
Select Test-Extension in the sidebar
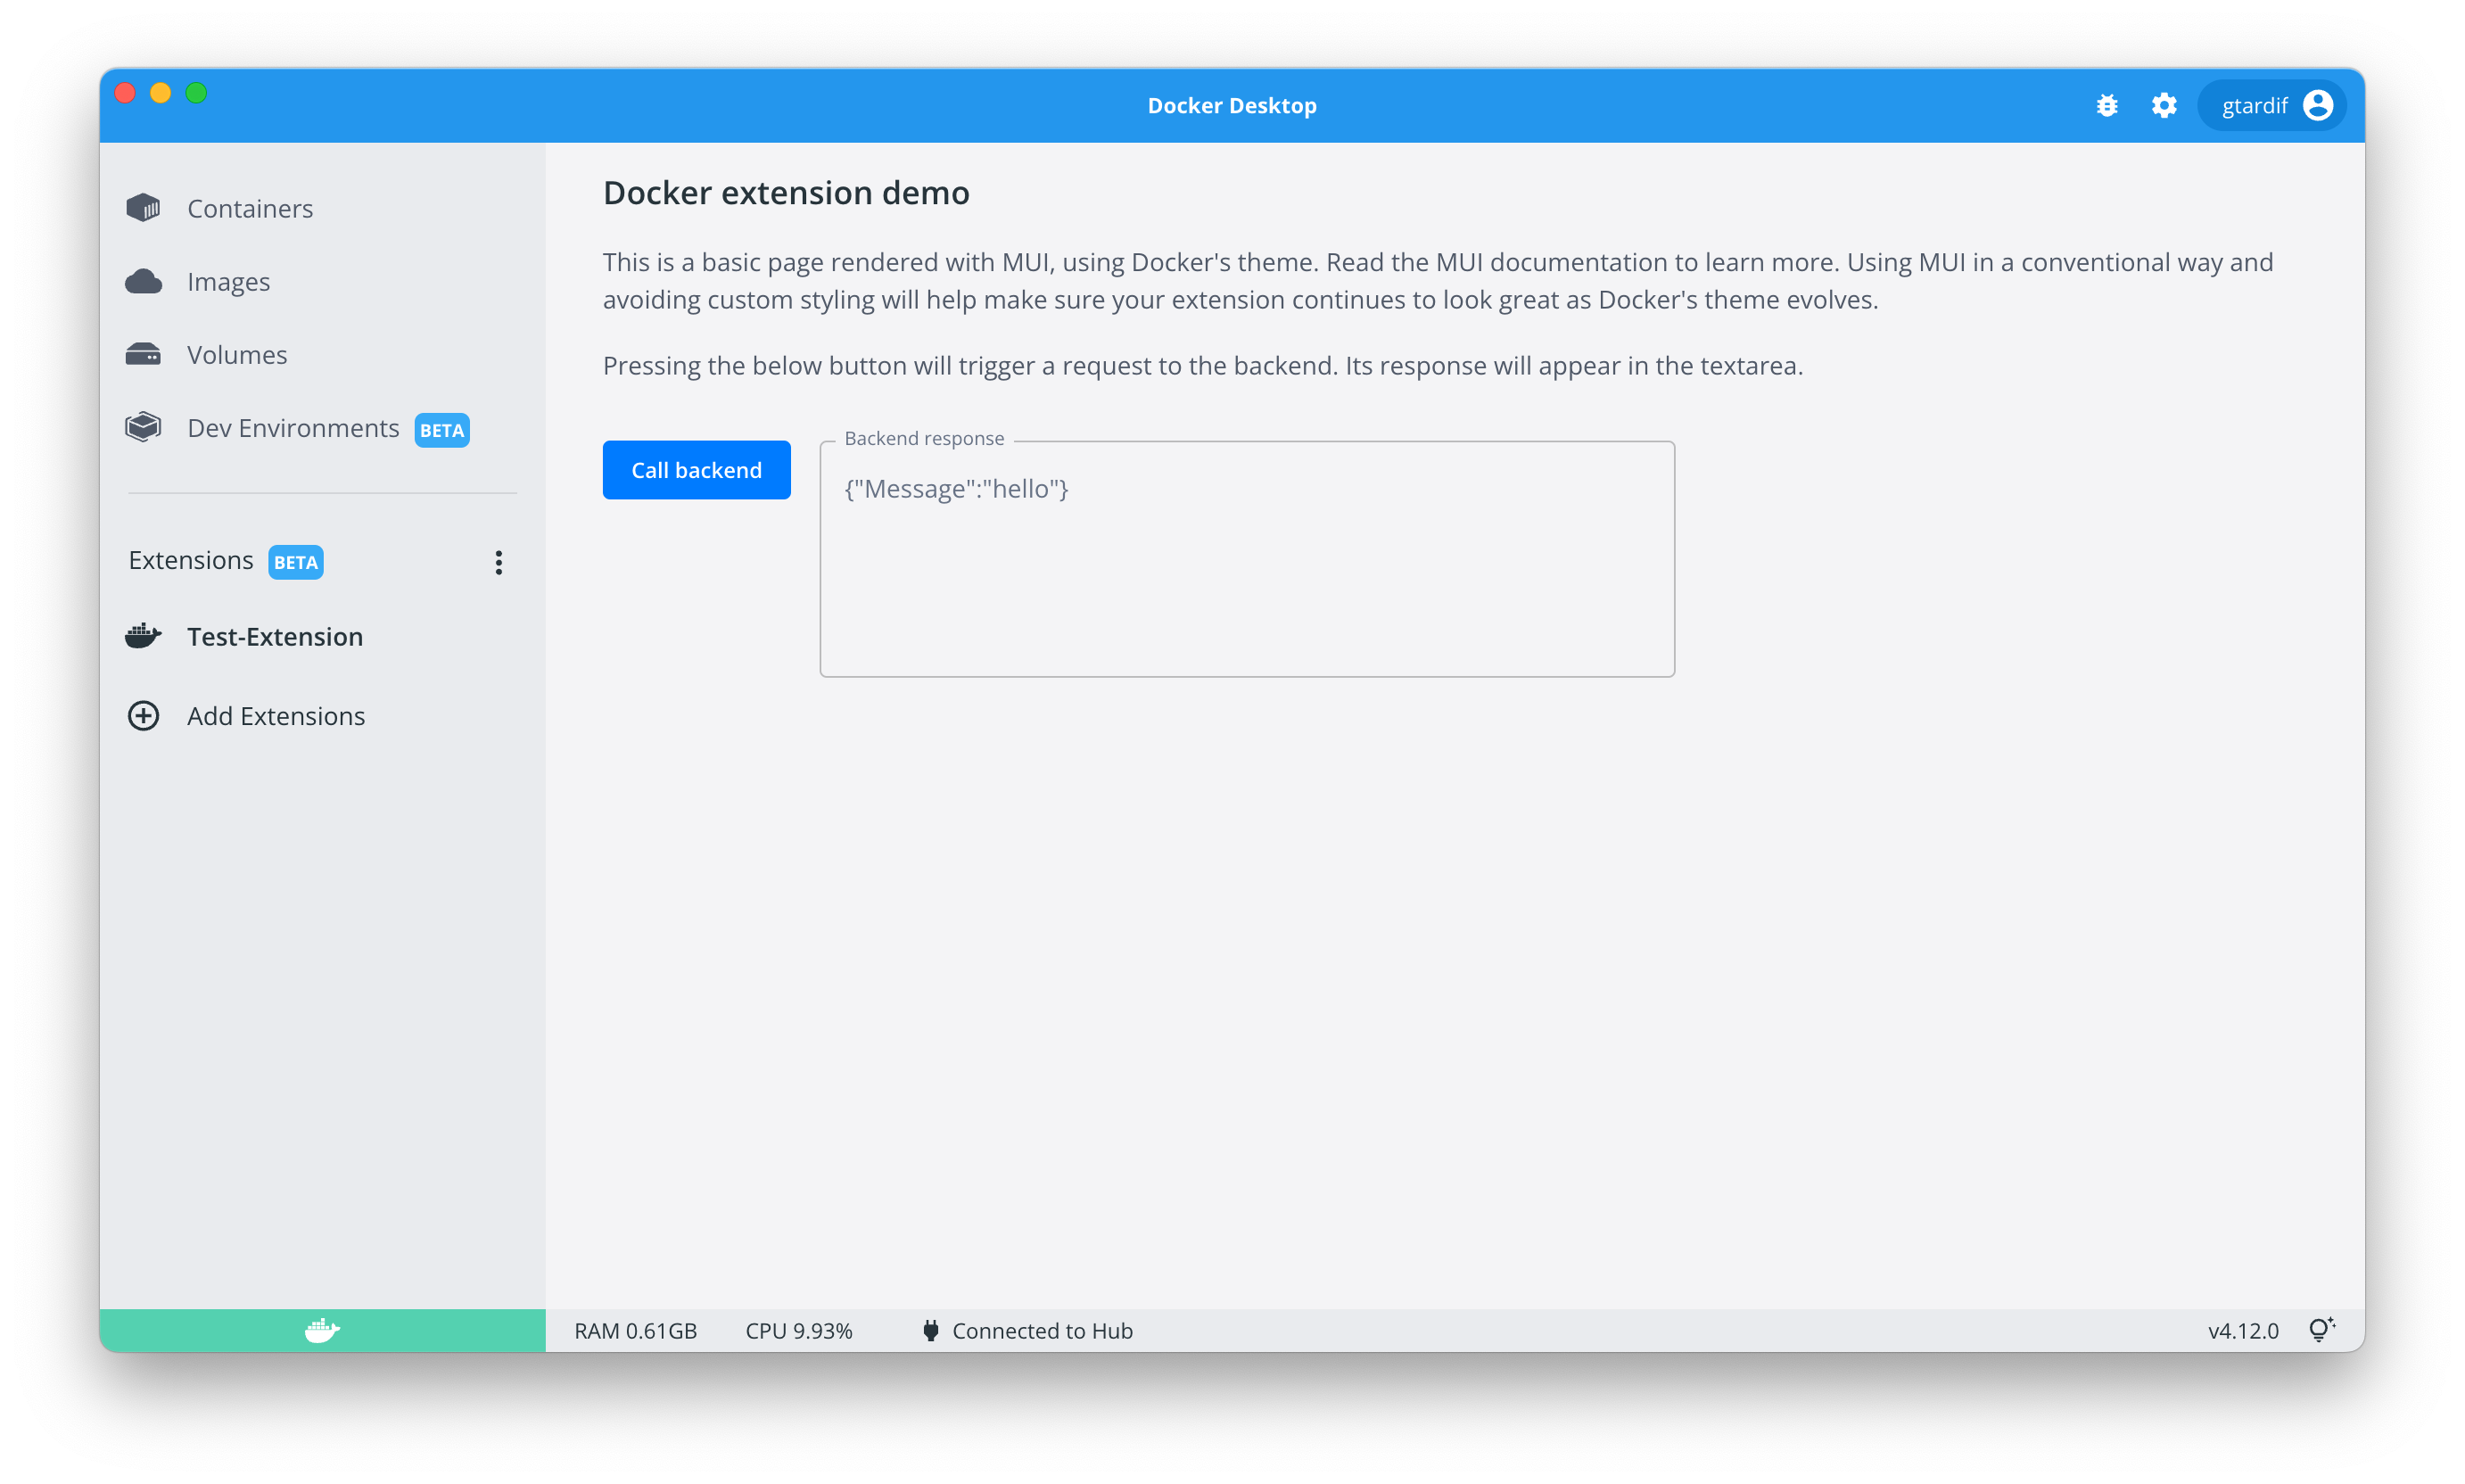(275, 637)
